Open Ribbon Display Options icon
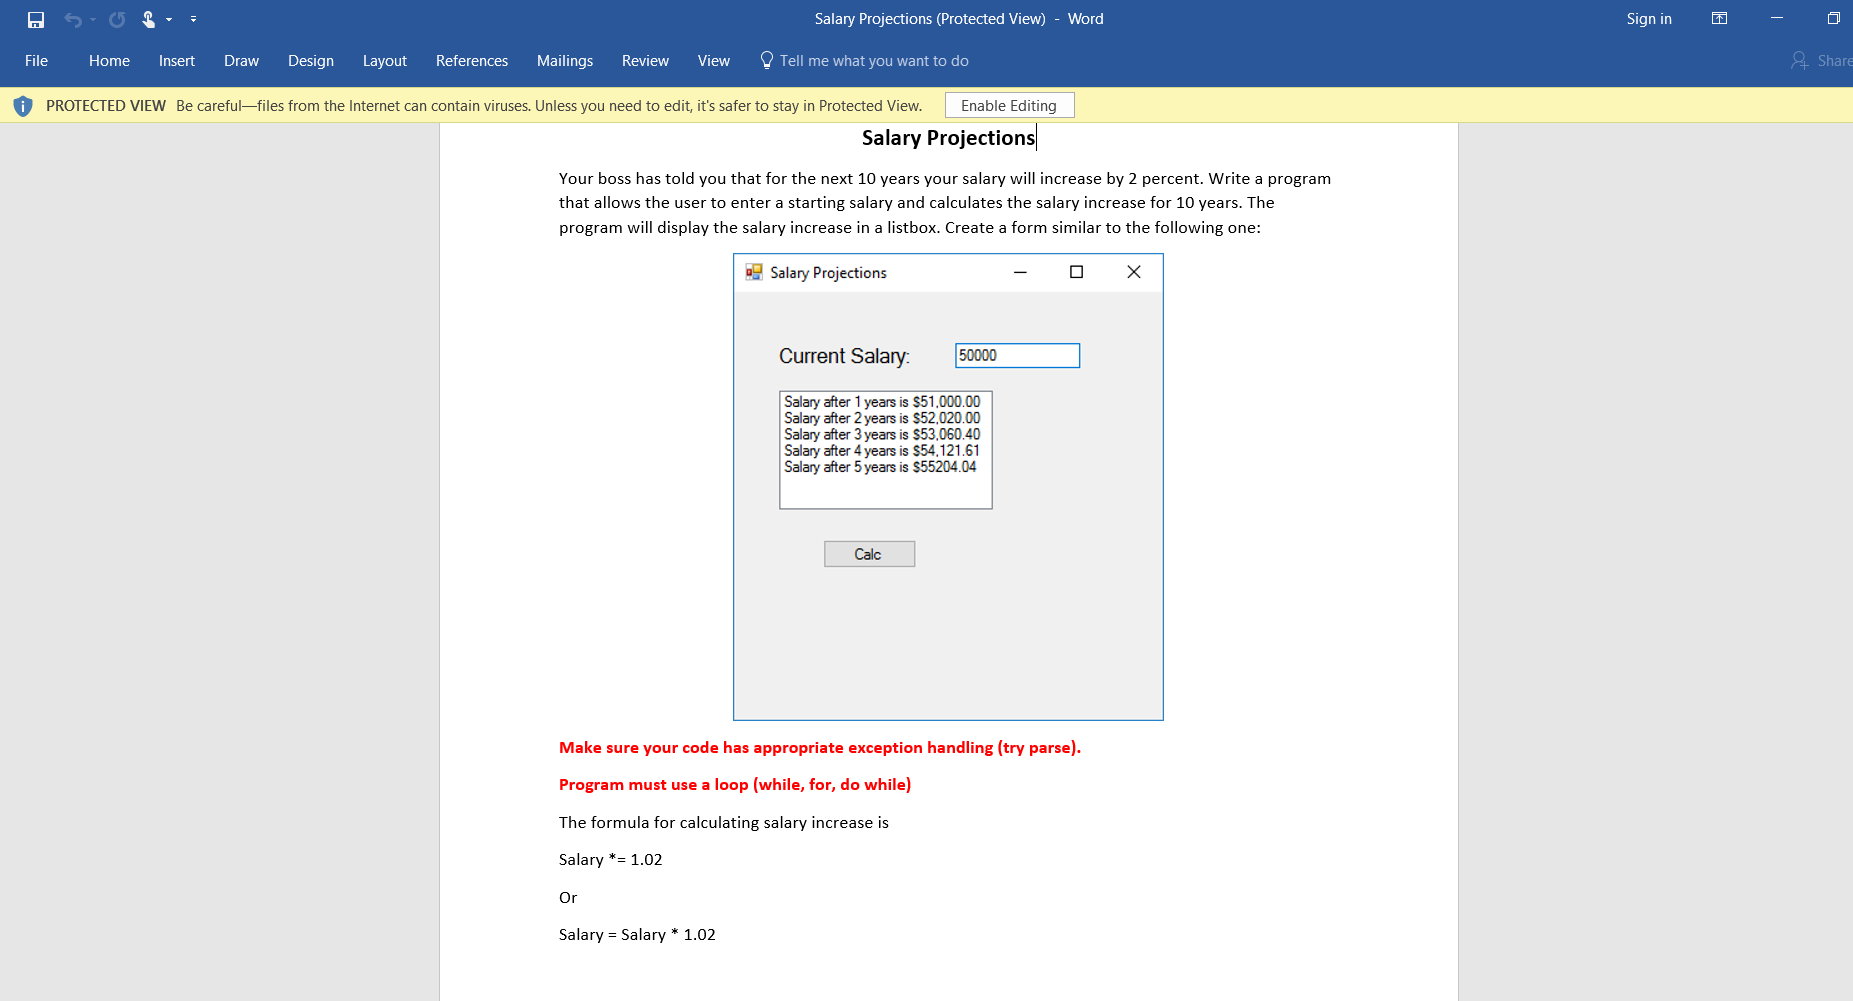 1719,18
